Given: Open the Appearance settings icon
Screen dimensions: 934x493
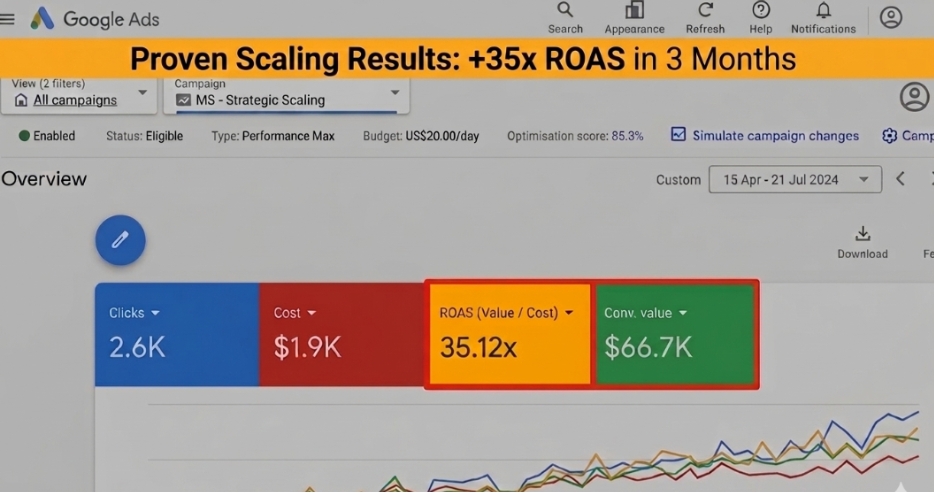Looking at the screenshot, I should point(634,18).
